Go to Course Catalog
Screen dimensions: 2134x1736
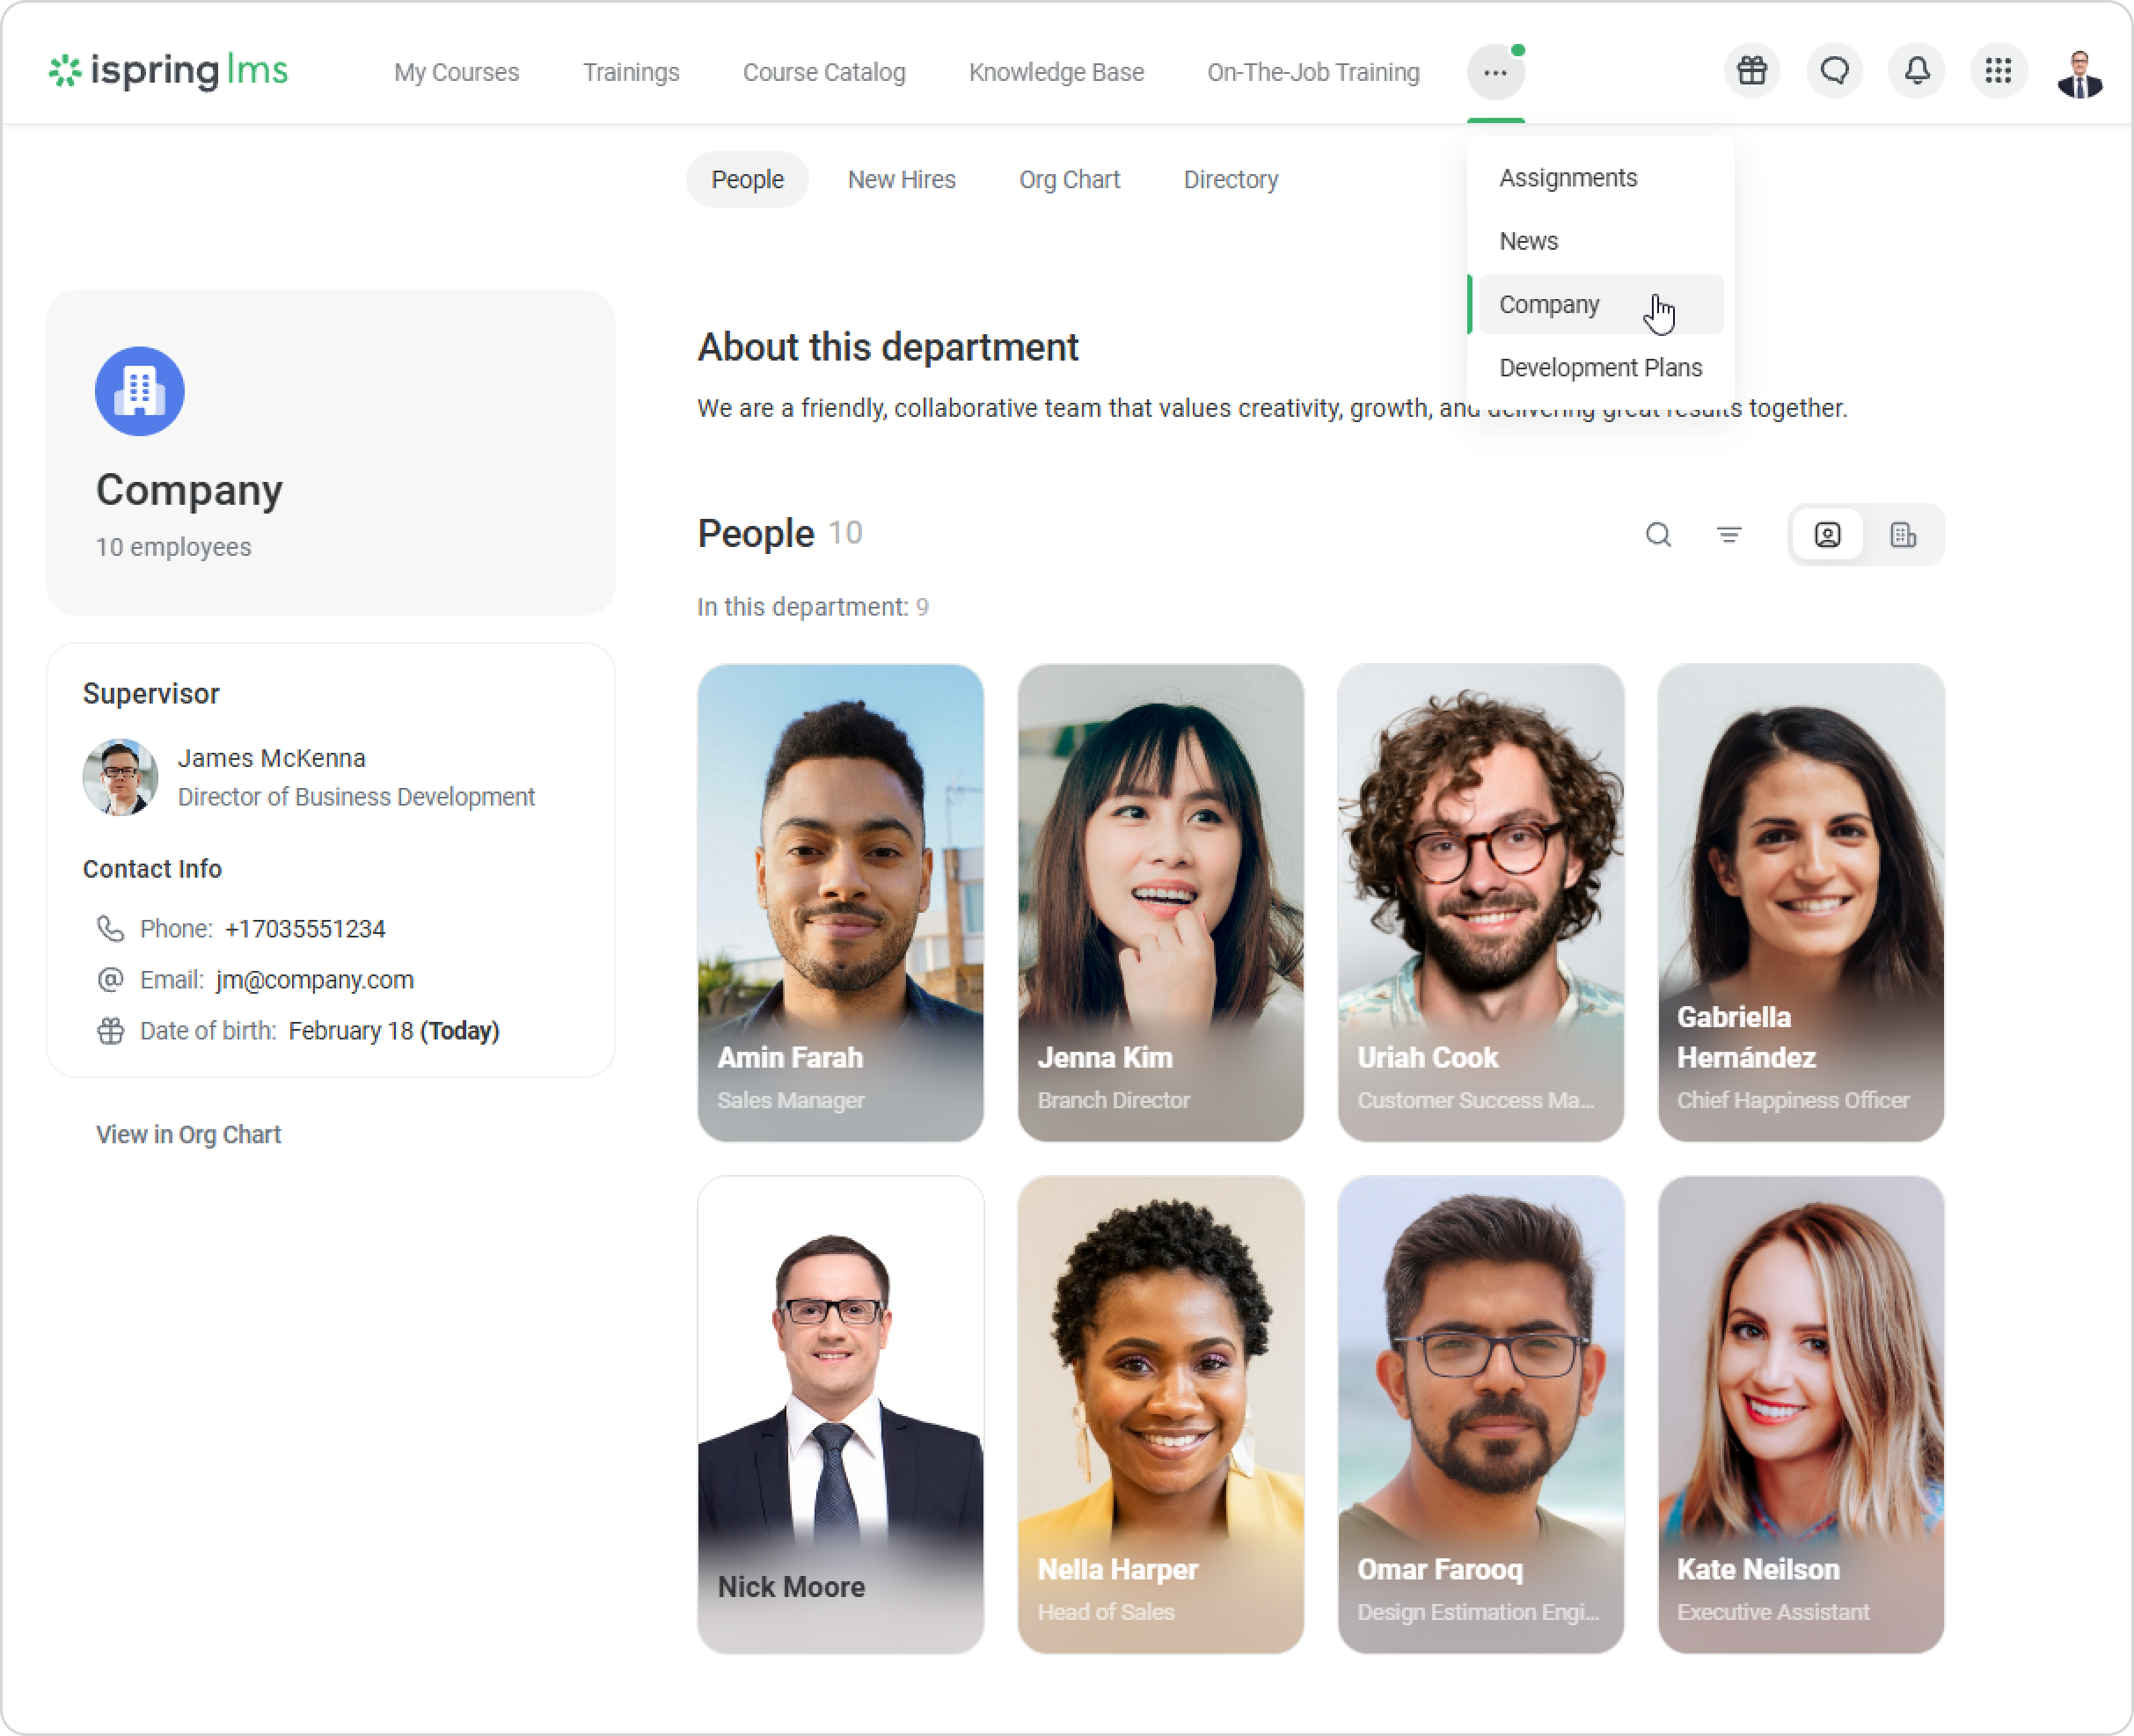[x=823, y=72]
